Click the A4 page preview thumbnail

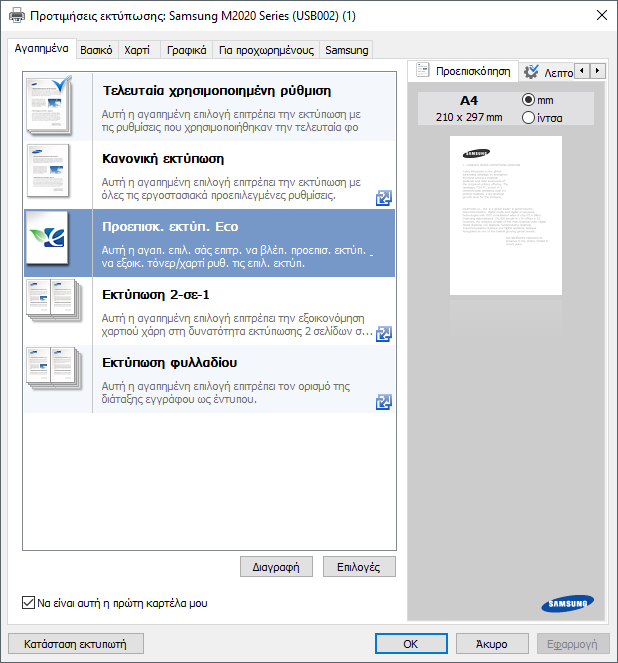click(506, 215)
